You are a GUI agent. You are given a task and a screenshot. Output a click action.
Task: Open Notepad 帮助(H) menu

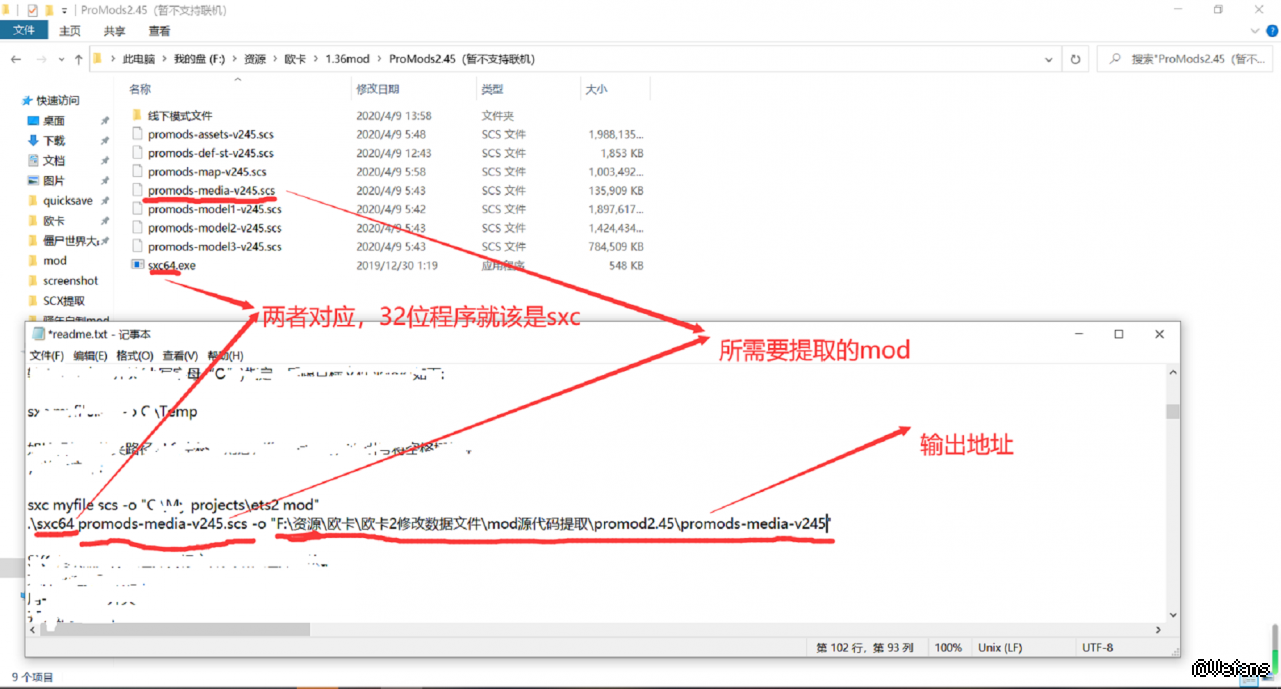224,355
